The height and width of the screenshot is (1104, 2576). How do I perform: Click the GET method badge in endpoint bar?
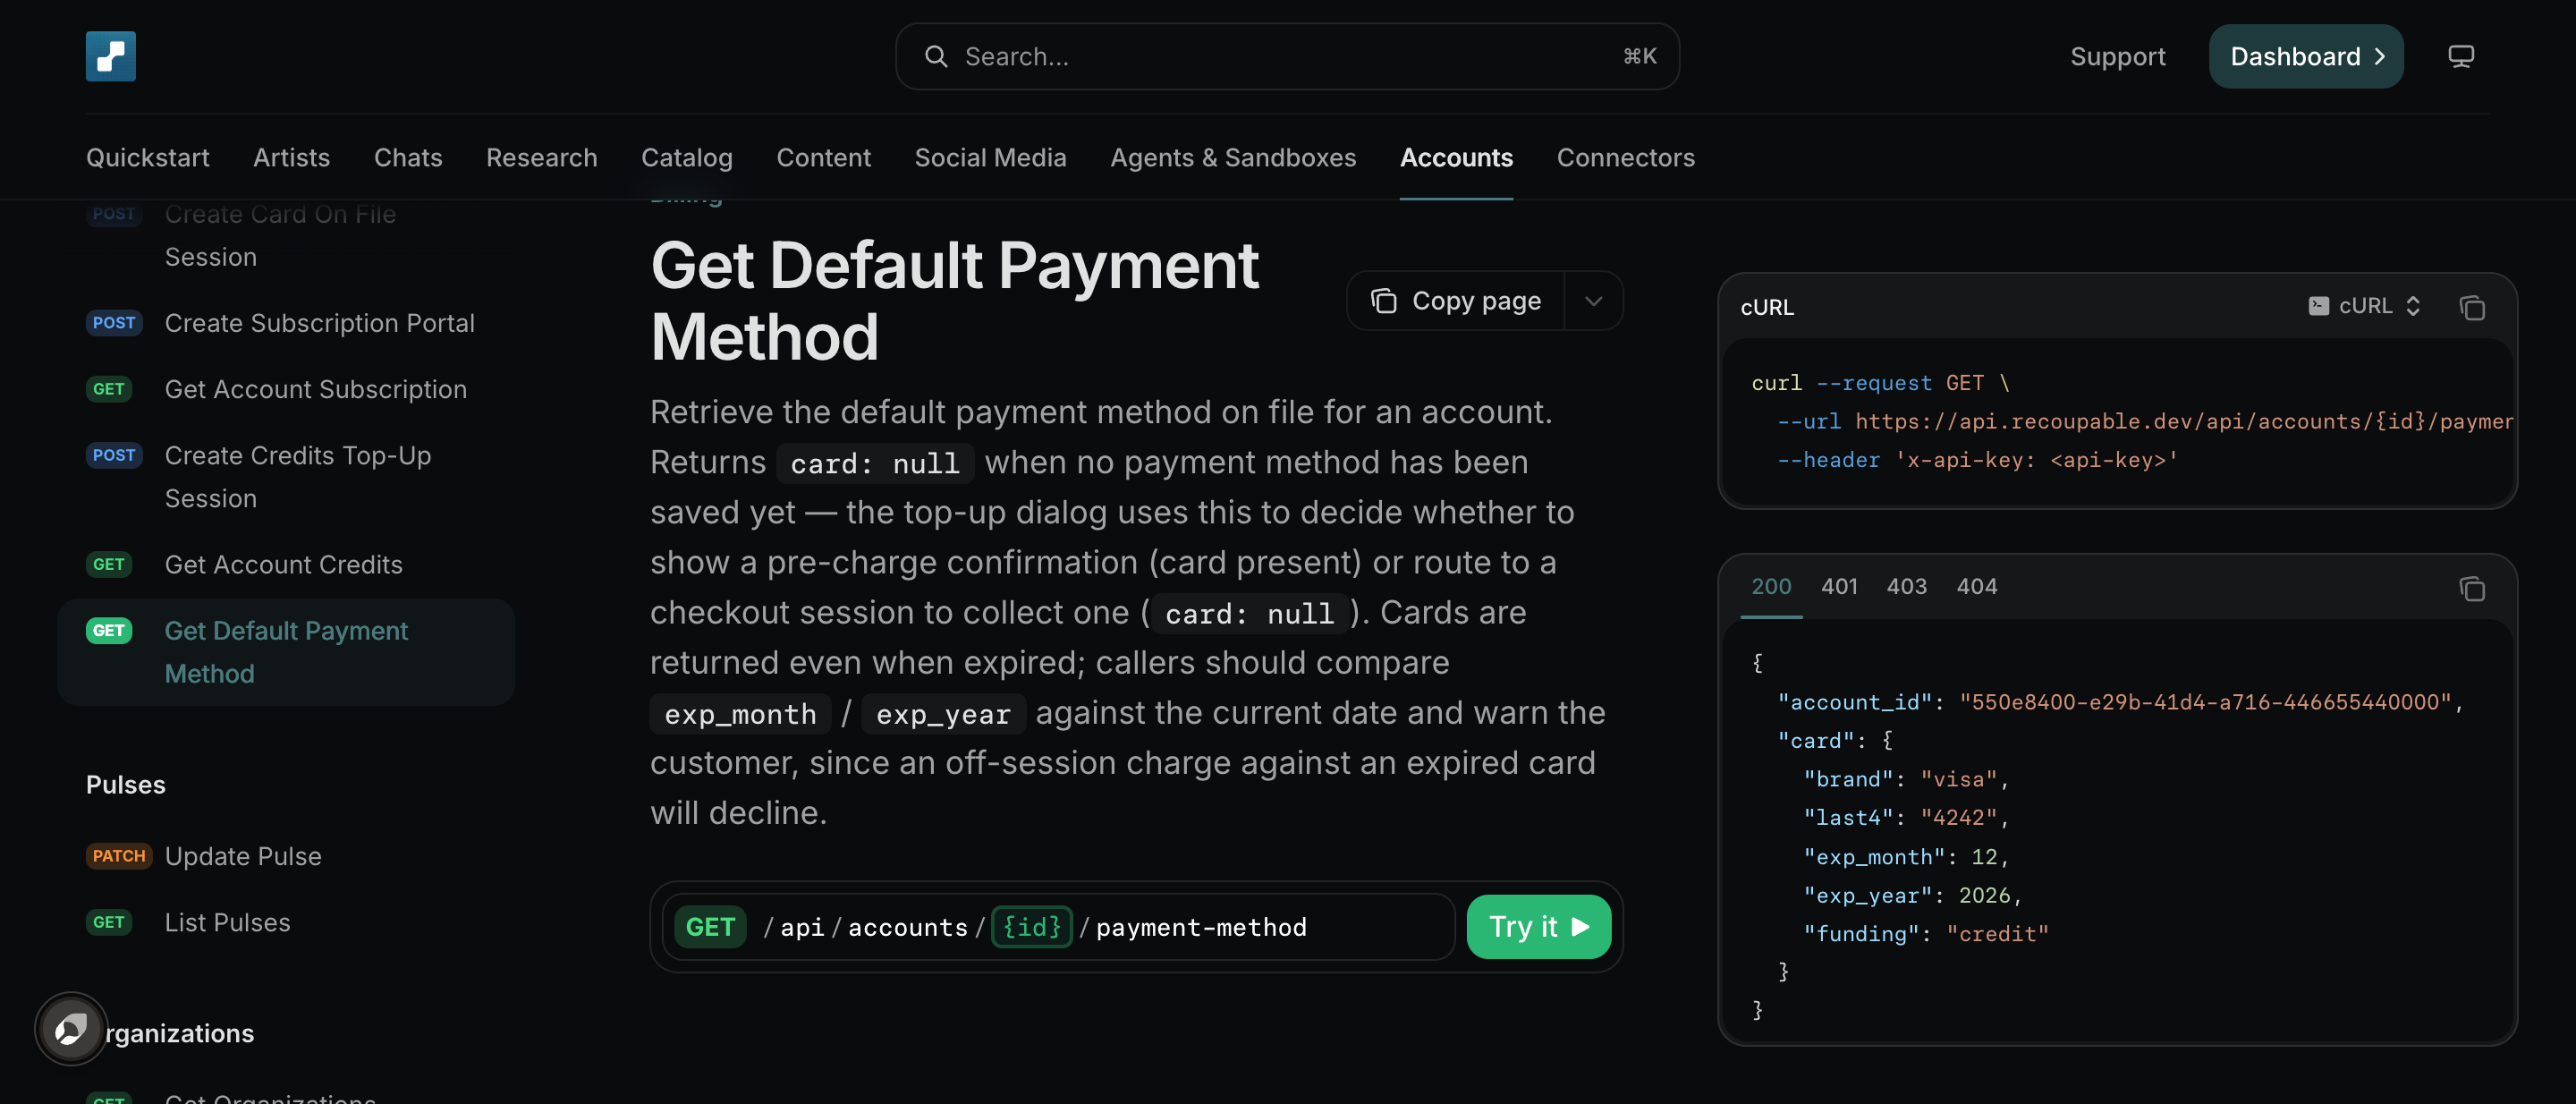pos(710,927)
